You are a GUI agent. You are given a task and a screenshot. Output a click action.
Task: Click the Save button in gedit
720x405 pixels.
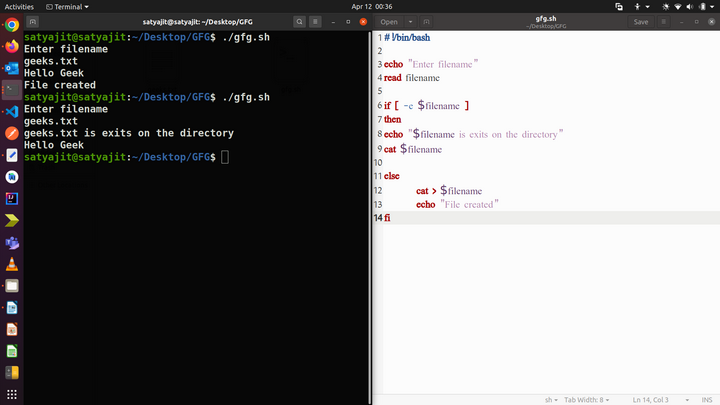pyautogui.click(x=641, y=21)
